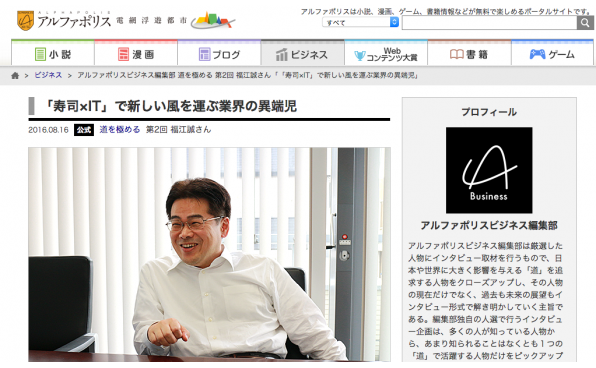
Task: Click the open book 書籍 icon
Action: pos(457,54)
